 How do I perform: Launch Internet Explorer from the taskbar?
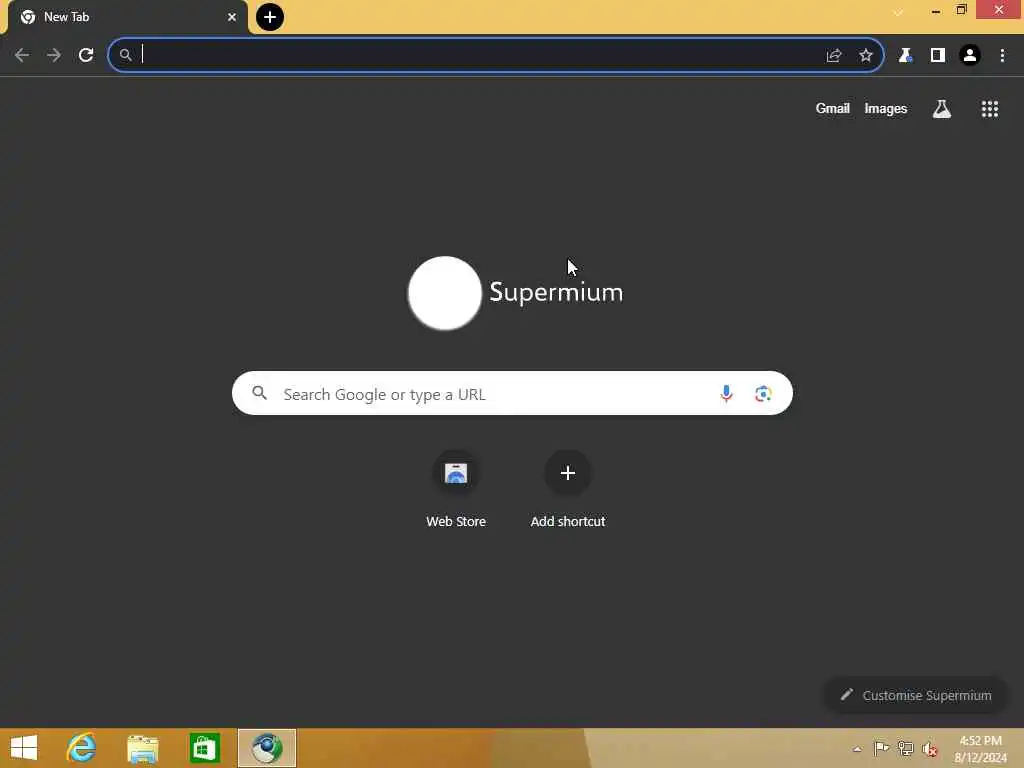point(81,748)
